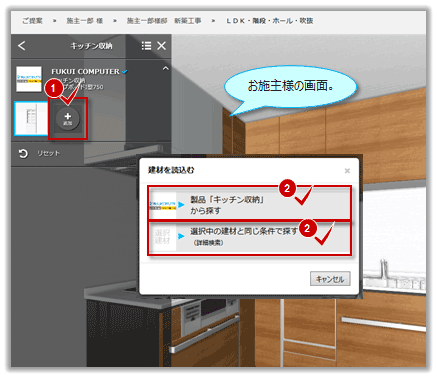Close the キッチン収納 panel with X
Screen dimensions: 437x378
(161, 46)
